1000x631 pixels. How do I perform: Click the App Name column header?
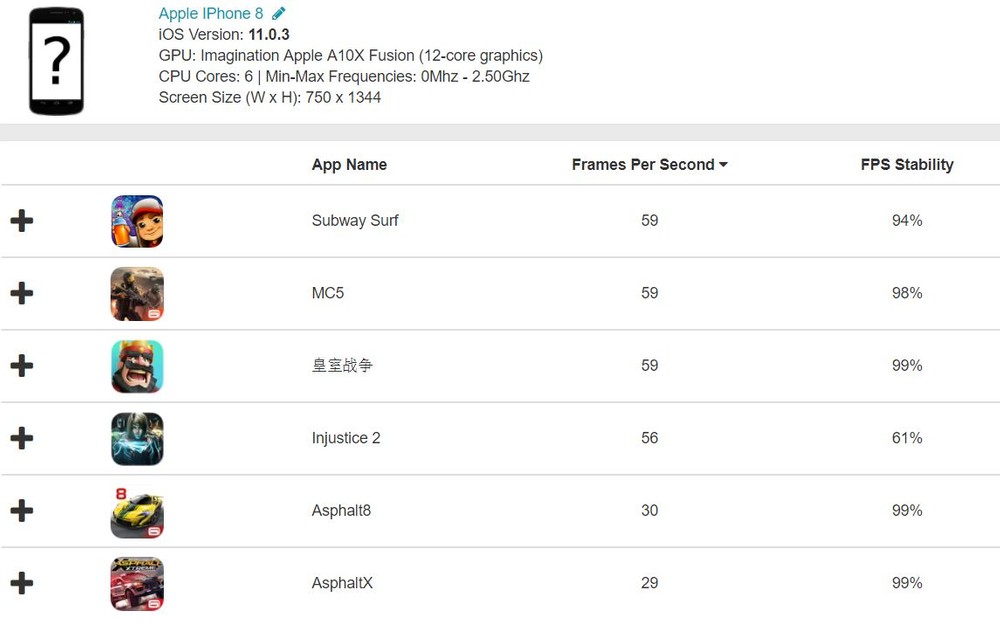tap(349, 165)
